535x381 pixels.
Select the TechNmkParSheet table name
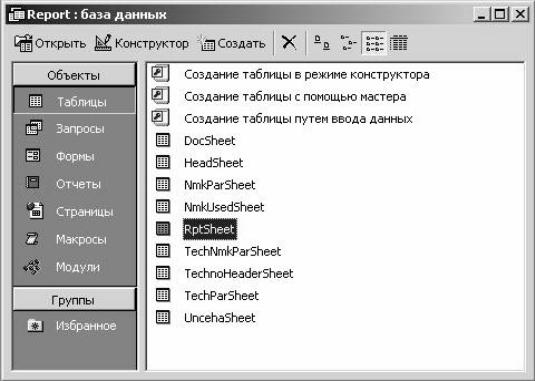(x=233, y=251)
